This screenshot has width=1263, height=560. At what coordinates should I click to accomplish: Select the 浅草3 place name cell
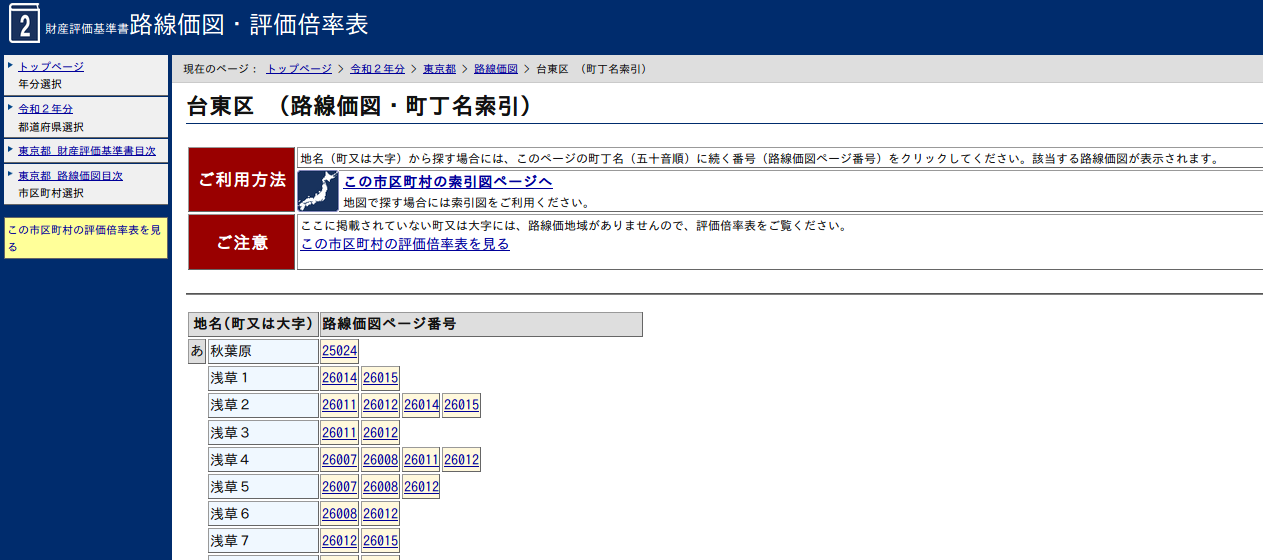click(x=263, y=432)
